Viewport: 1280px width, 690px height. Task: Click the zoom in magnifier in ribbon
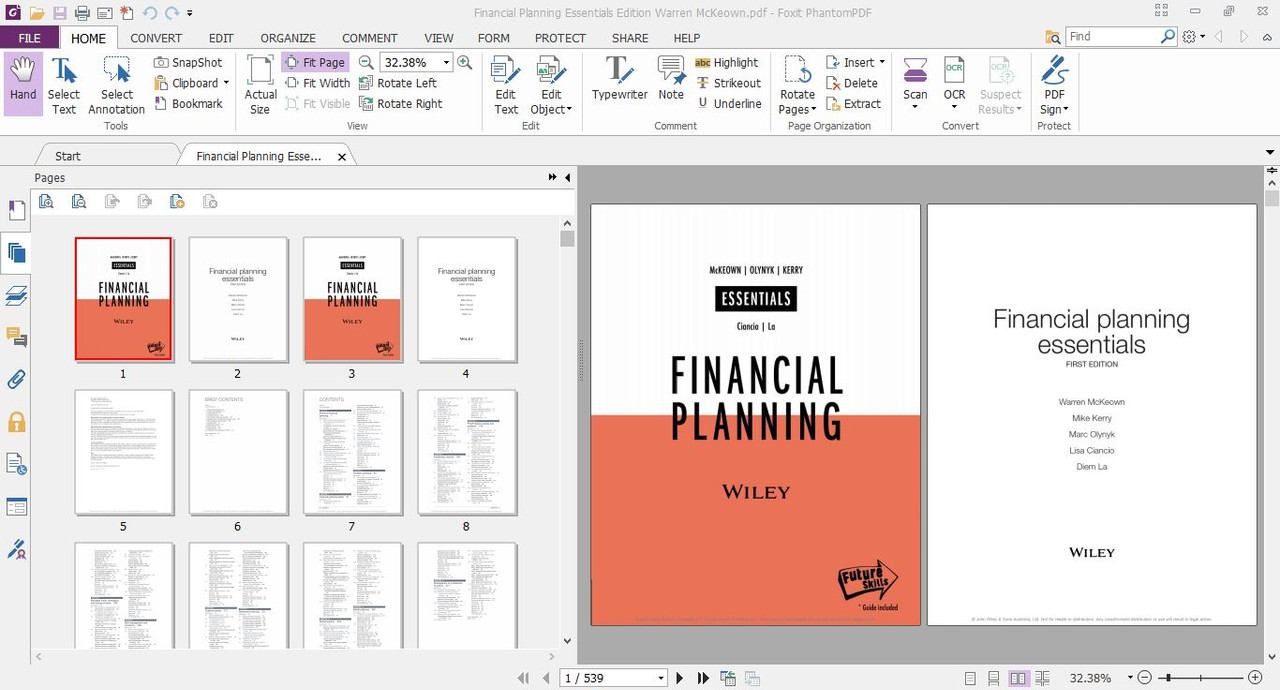point(464,62)
